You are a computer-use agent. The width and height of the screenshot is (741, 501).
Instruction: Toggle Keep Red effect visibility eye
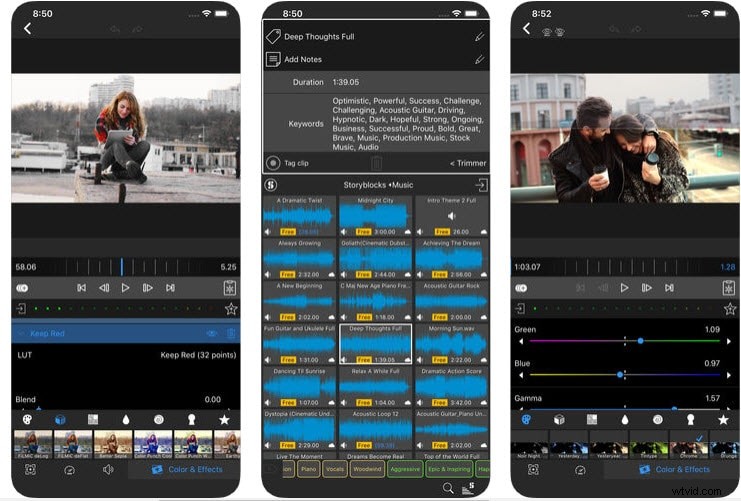tap(211, 333)
